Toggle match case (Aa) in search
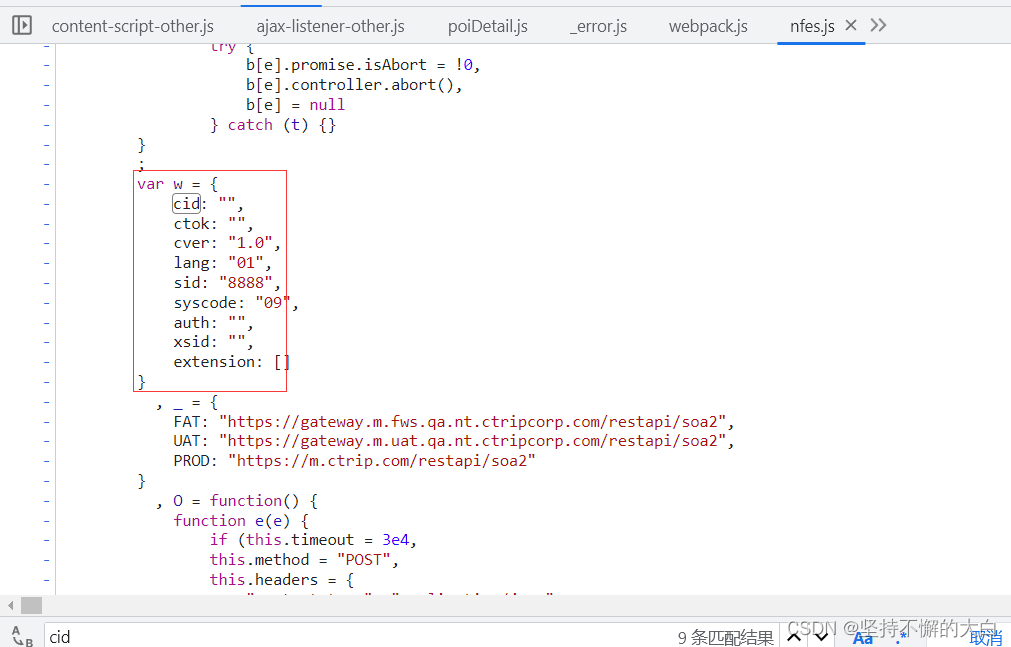 pyautogui.click(x=862, y=638)
